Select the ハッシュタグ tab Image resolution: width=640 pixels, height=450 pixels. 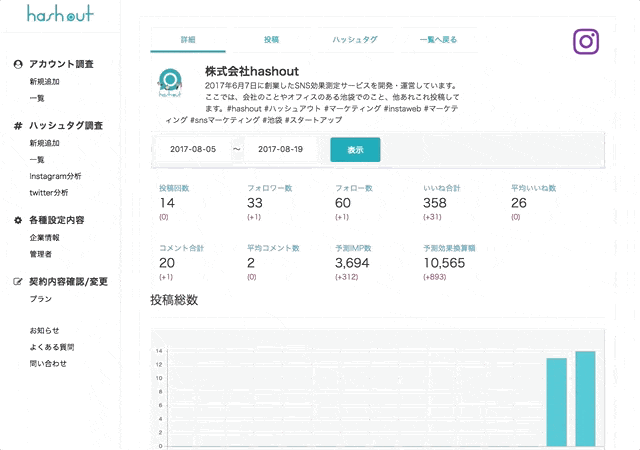[355, 40]
